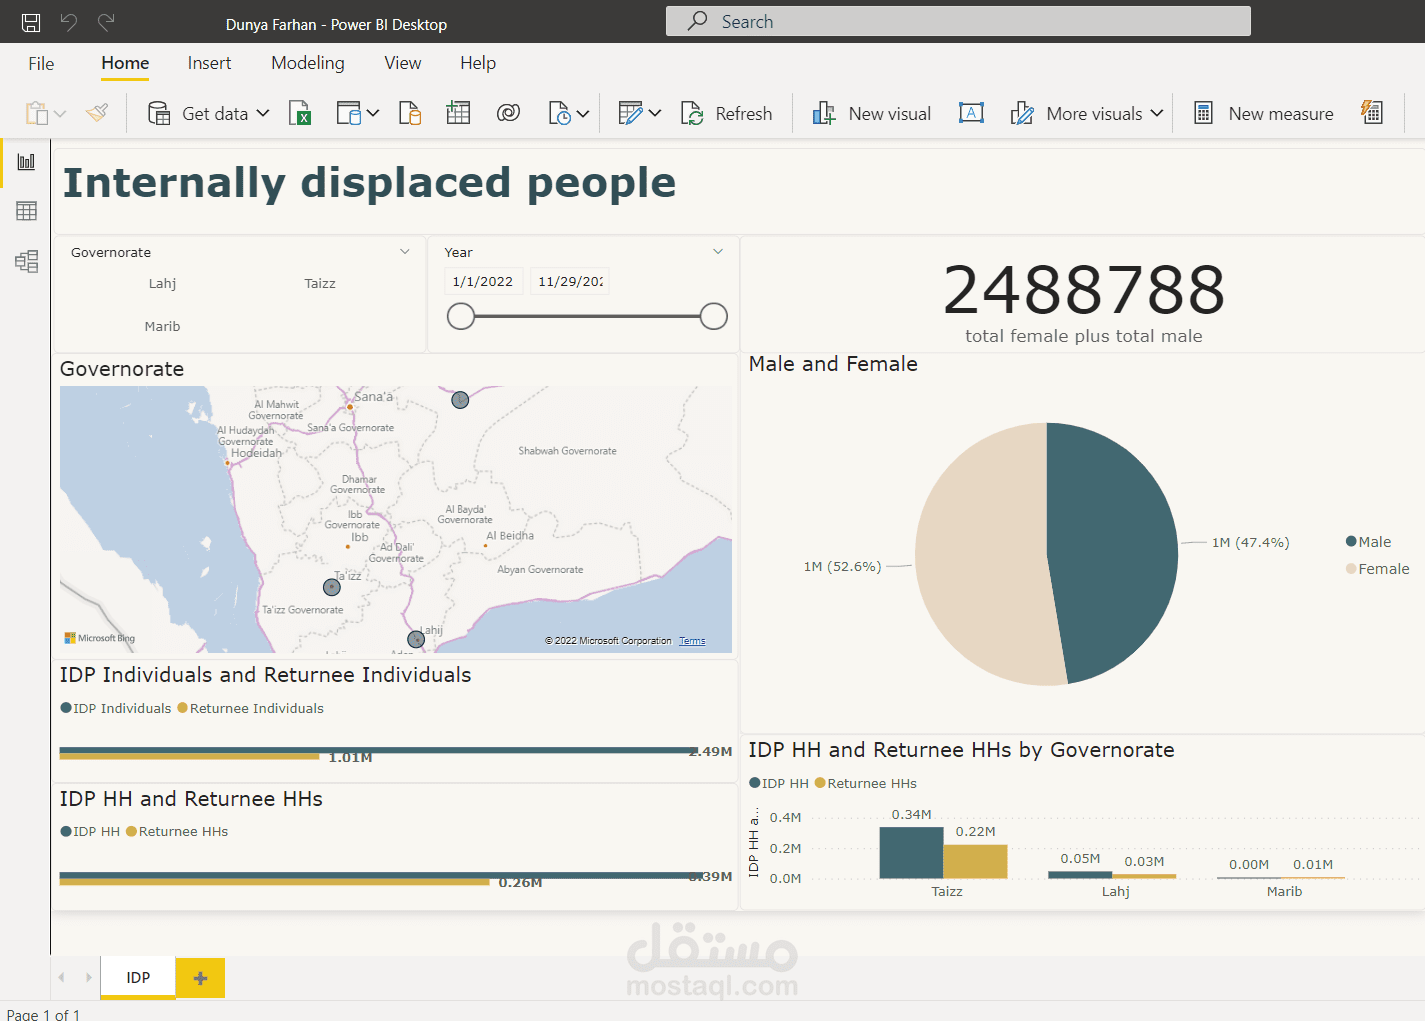
Task: Click the New measure calculator icon
Action: [1204, 113]
